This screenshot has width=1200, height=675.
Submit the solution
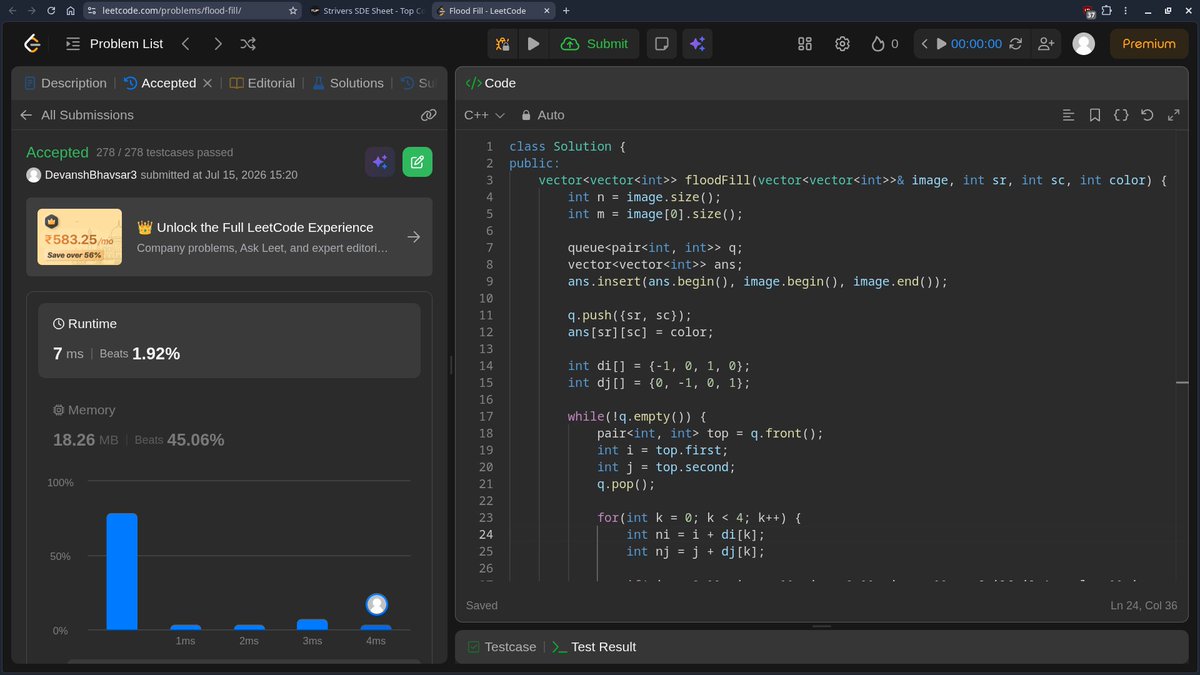(595, 44)
